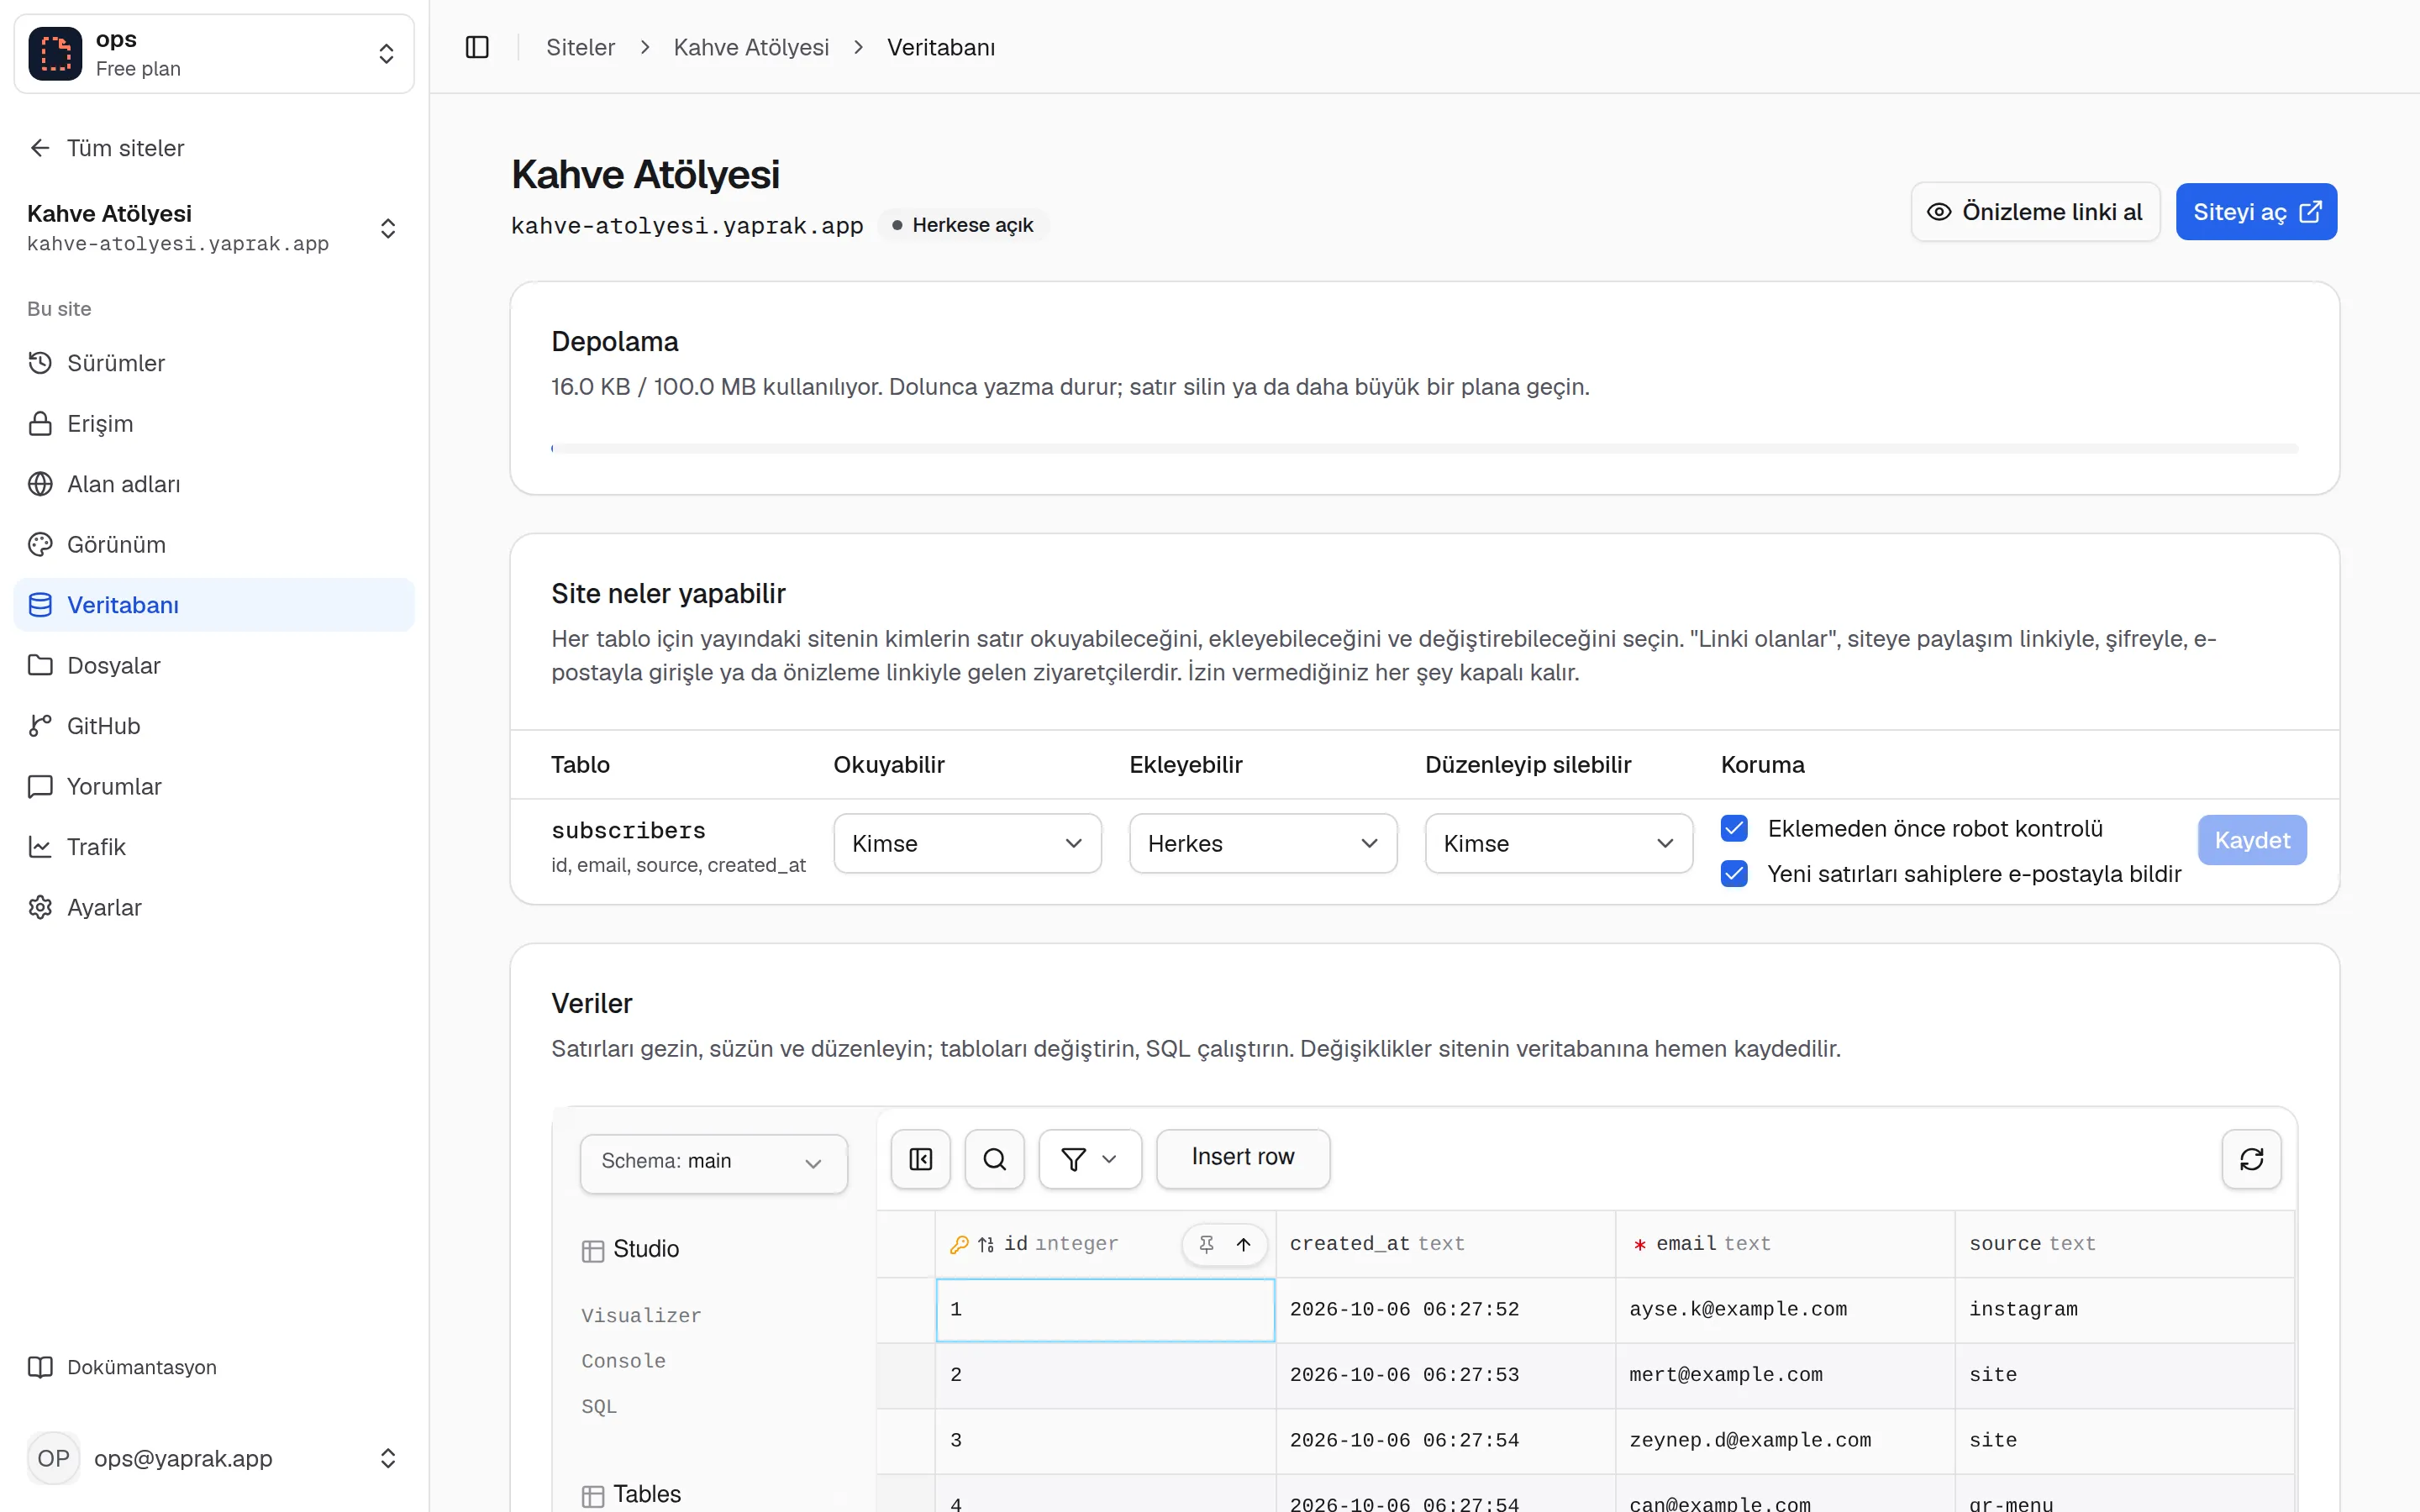Image resolution: width=2420 pixels, height=1512 pixels.
Task: Click the Dokümantasyon book icon
Action: pos(40,1367)
